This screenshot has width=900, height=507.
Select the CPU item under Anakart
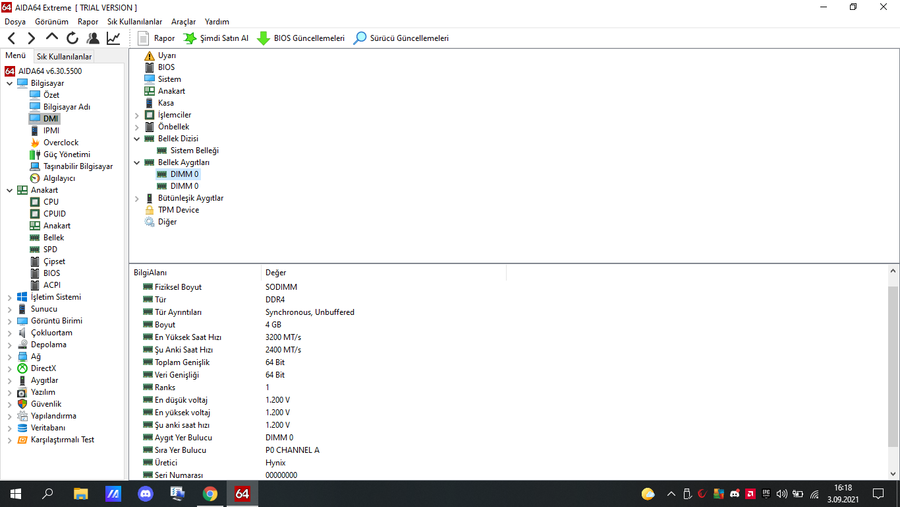(45, 202)
